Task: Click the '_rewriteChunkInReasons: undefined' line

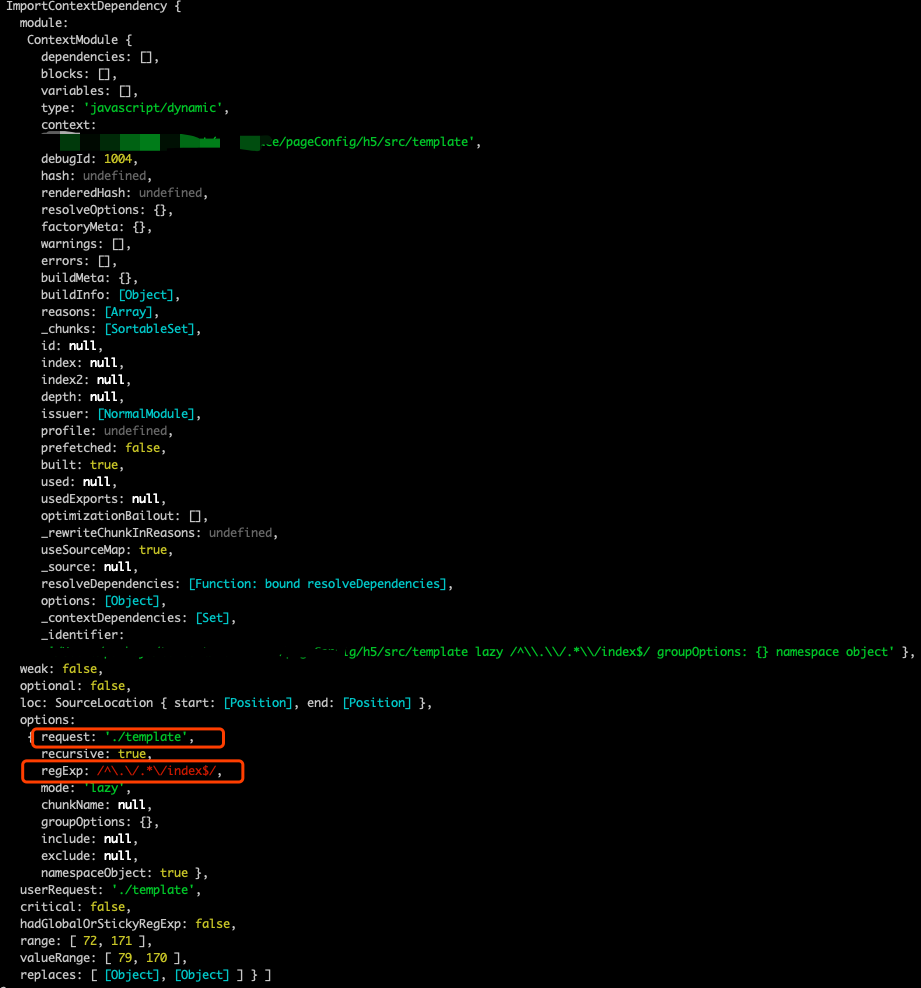Action: [159, 533]
